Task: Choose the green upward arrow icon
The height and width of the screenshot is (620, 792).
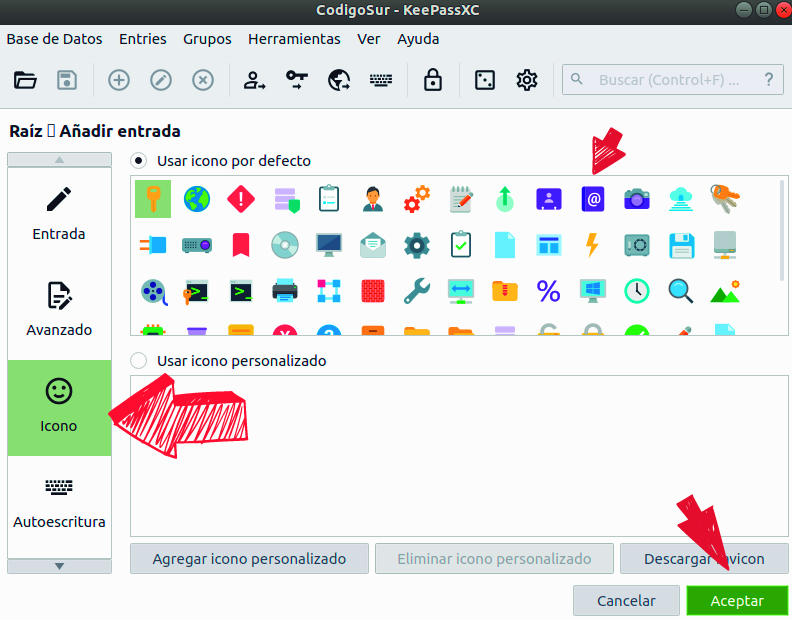Action: point(505,199)
